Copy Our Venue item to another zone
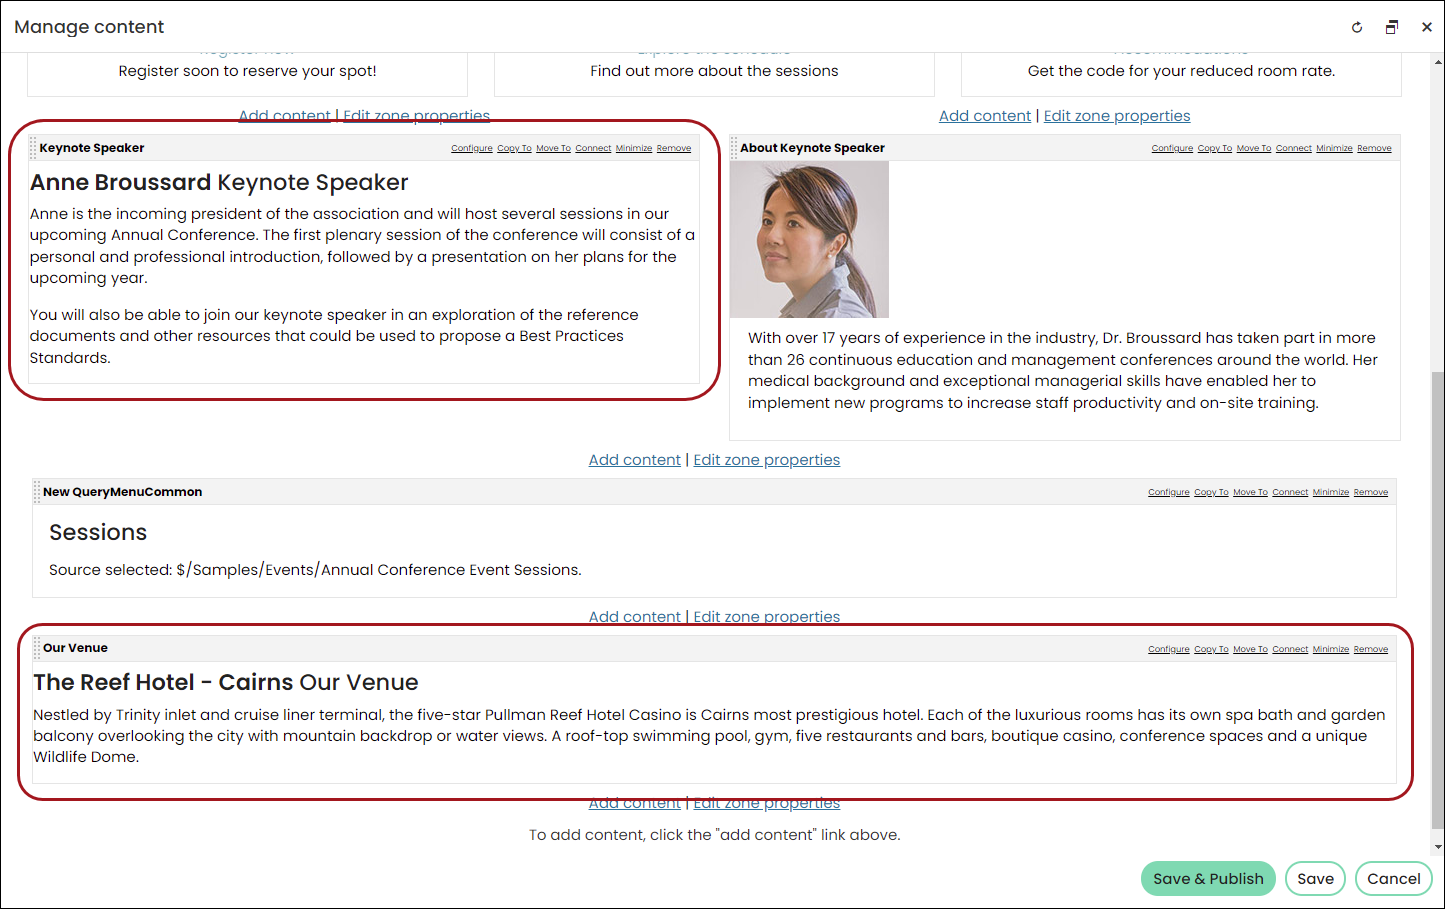 click(1211, 649)
